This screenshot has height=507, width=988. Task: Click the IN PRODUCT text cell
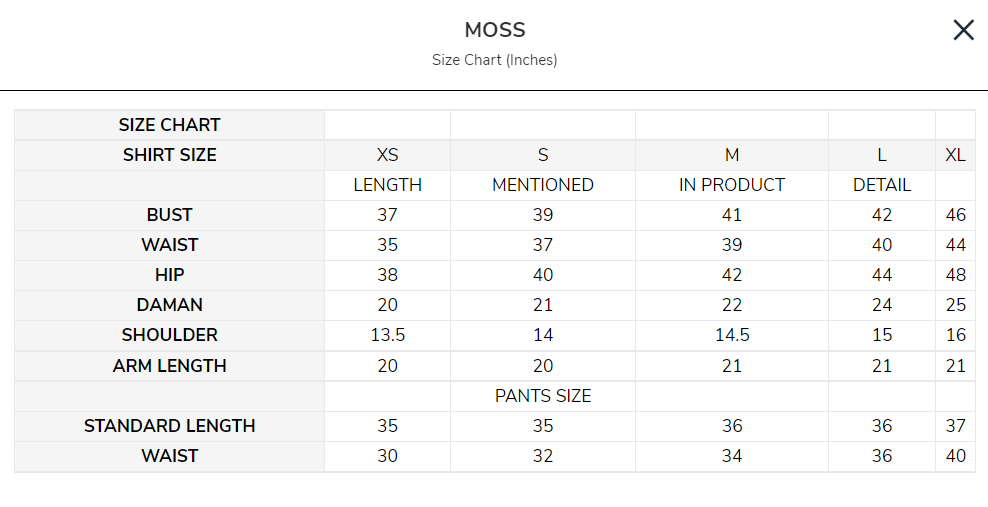pyautogui.click(x=732, y=185)
